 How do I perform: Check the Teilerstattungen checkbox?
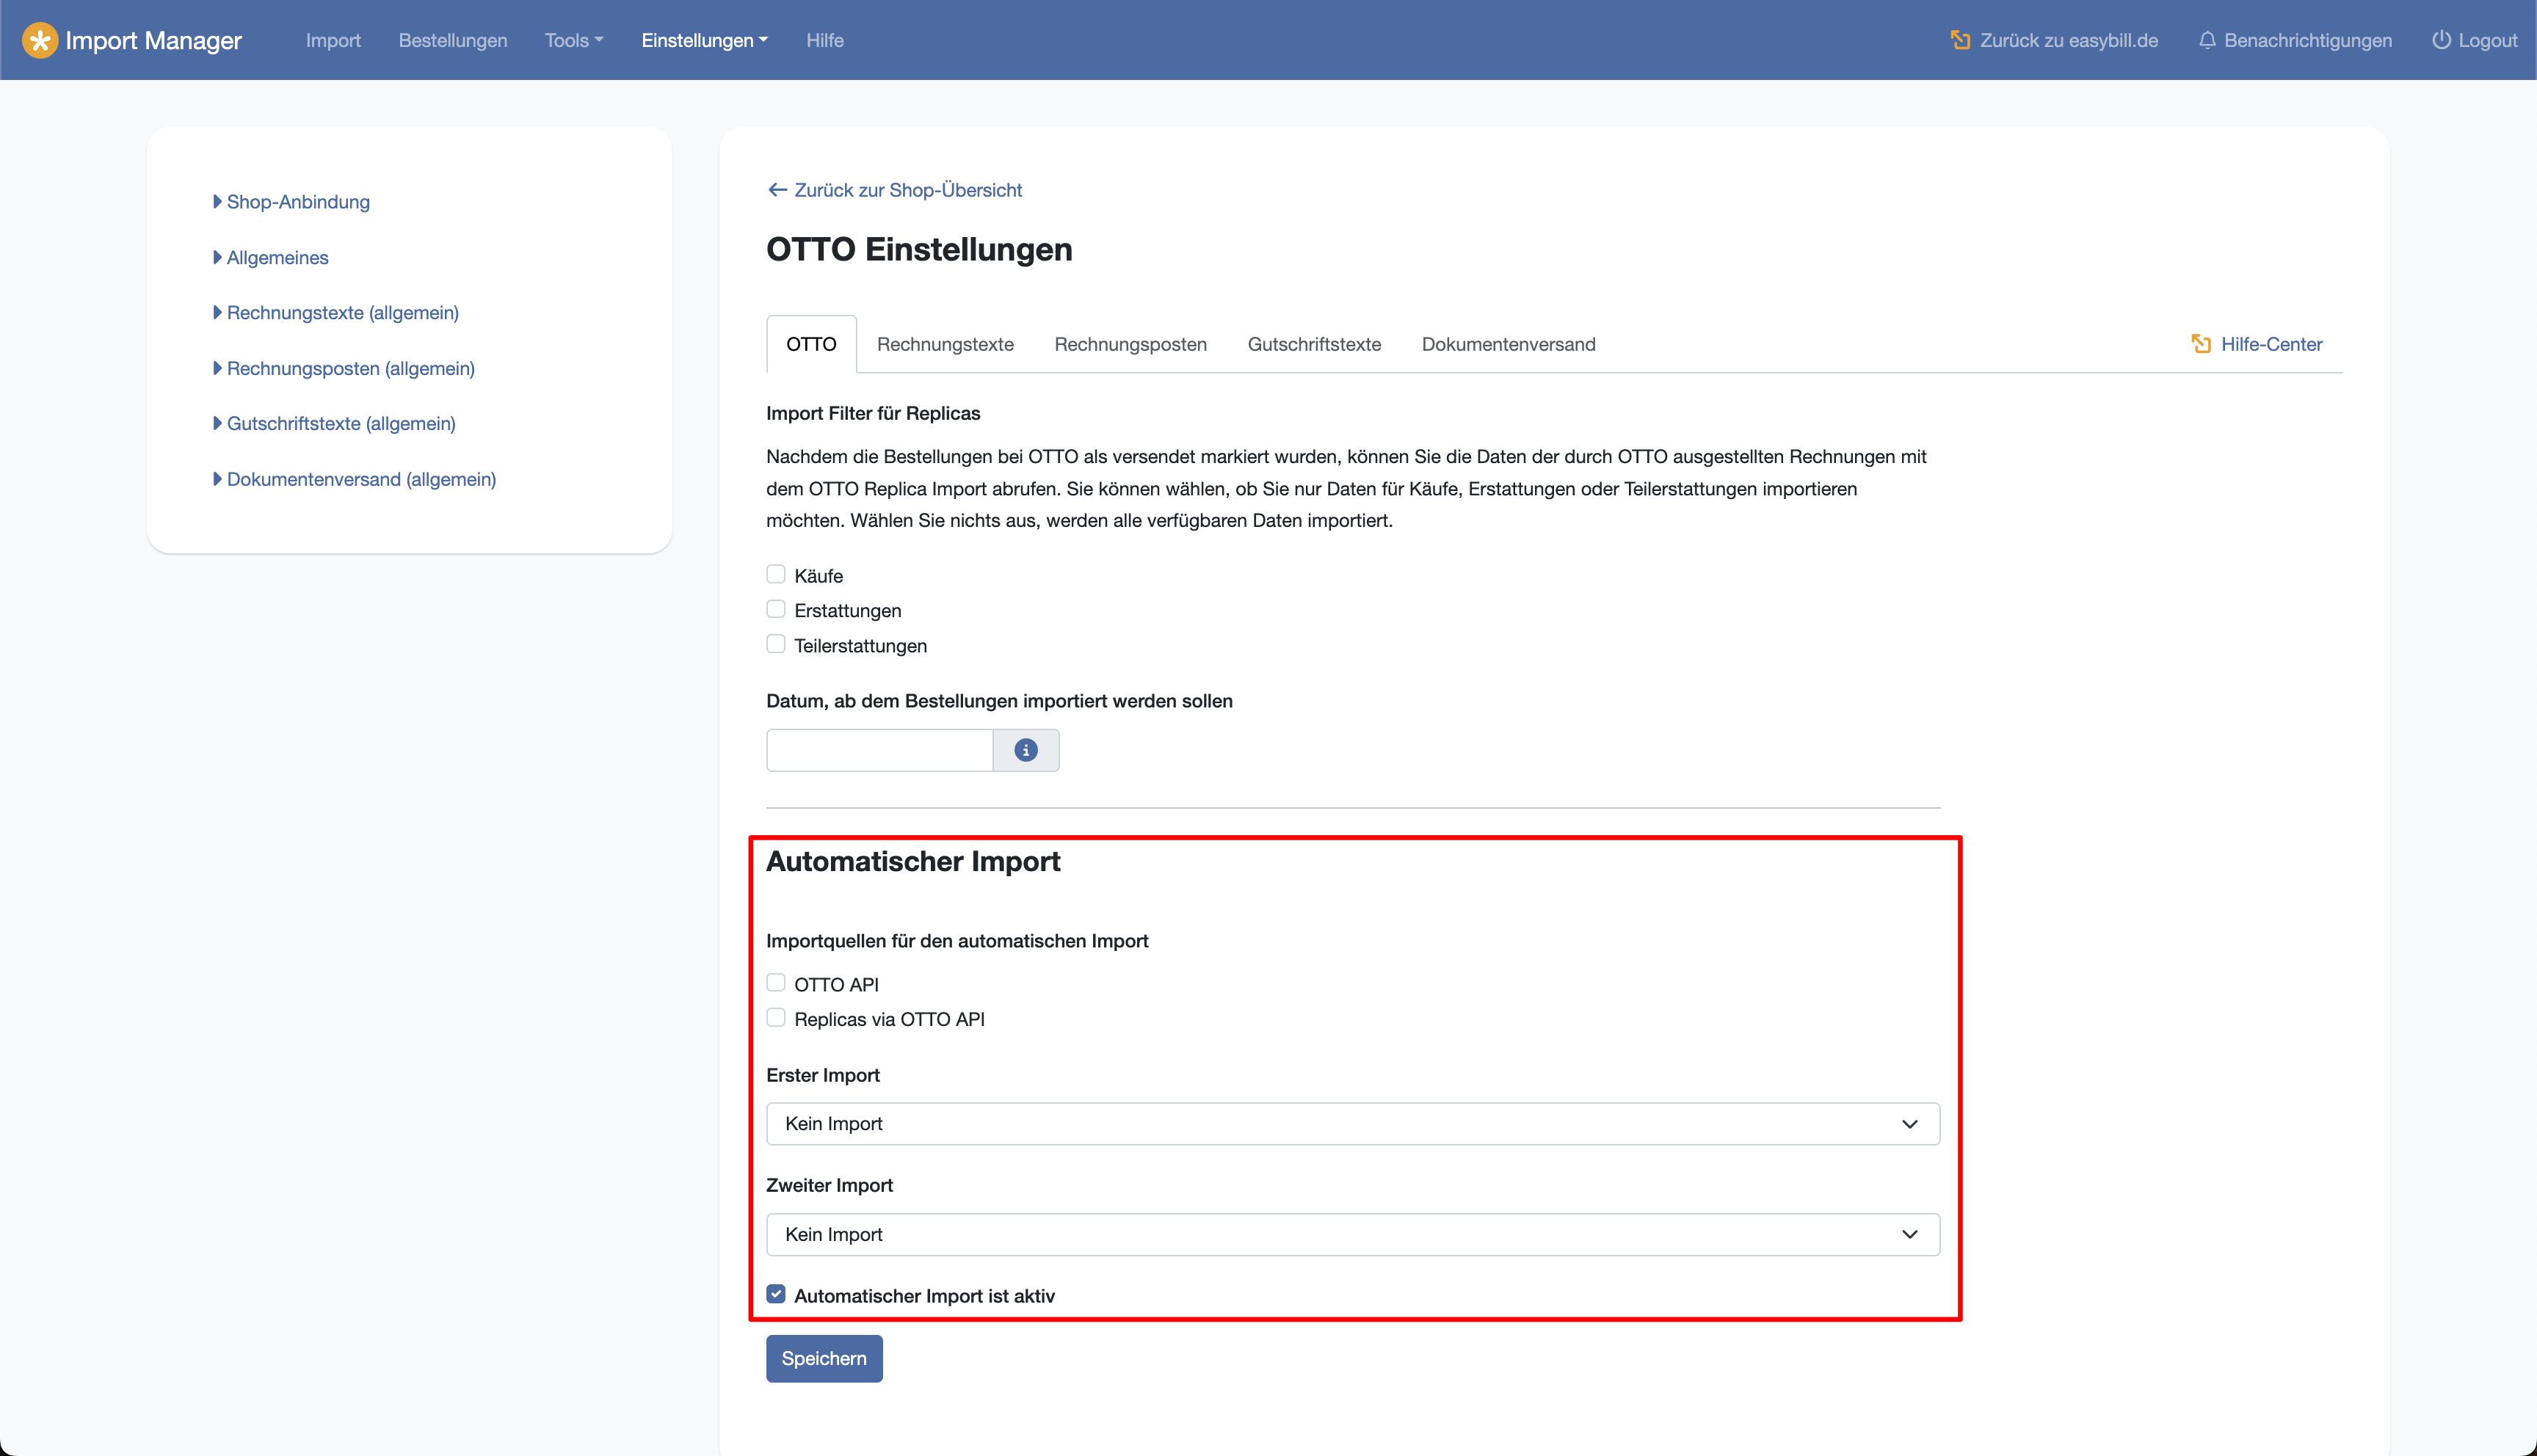coord(776,644)
